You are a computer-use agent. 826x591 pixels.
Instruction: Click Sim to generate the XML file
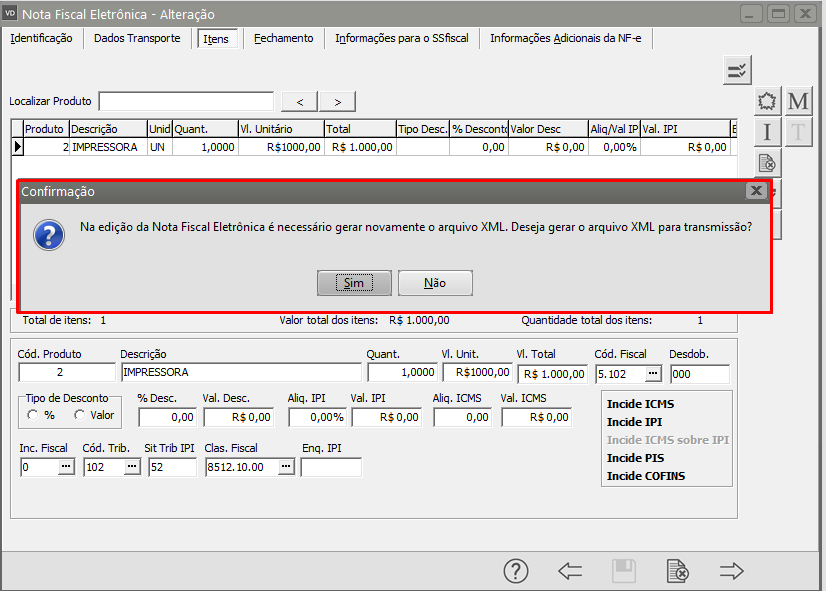(x=353, y=283)
